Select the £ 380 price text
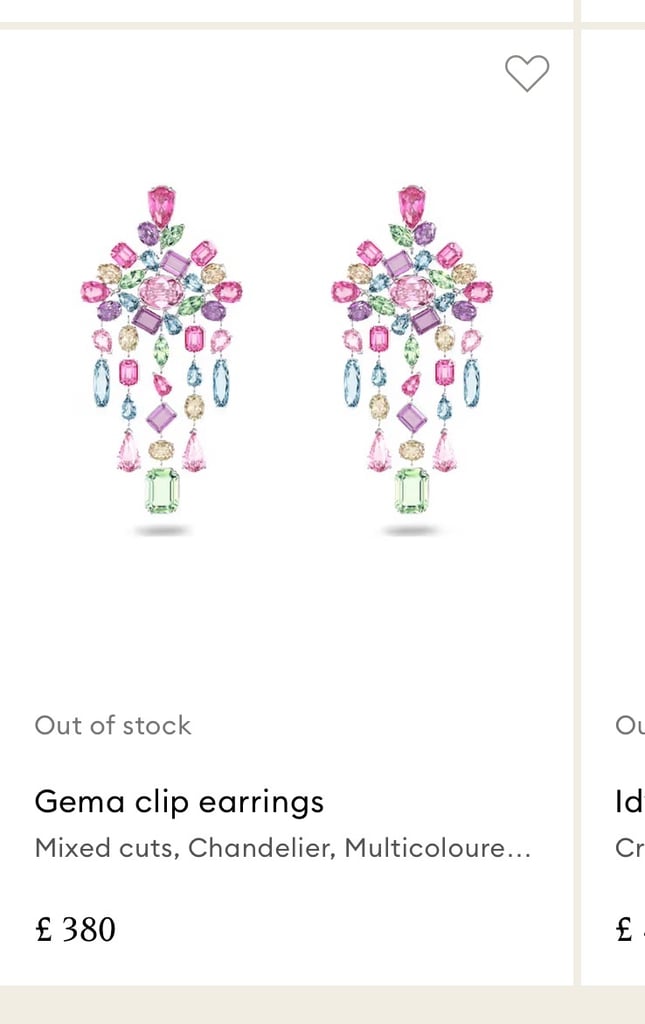645x1024 pixels. tap(75, 929)
